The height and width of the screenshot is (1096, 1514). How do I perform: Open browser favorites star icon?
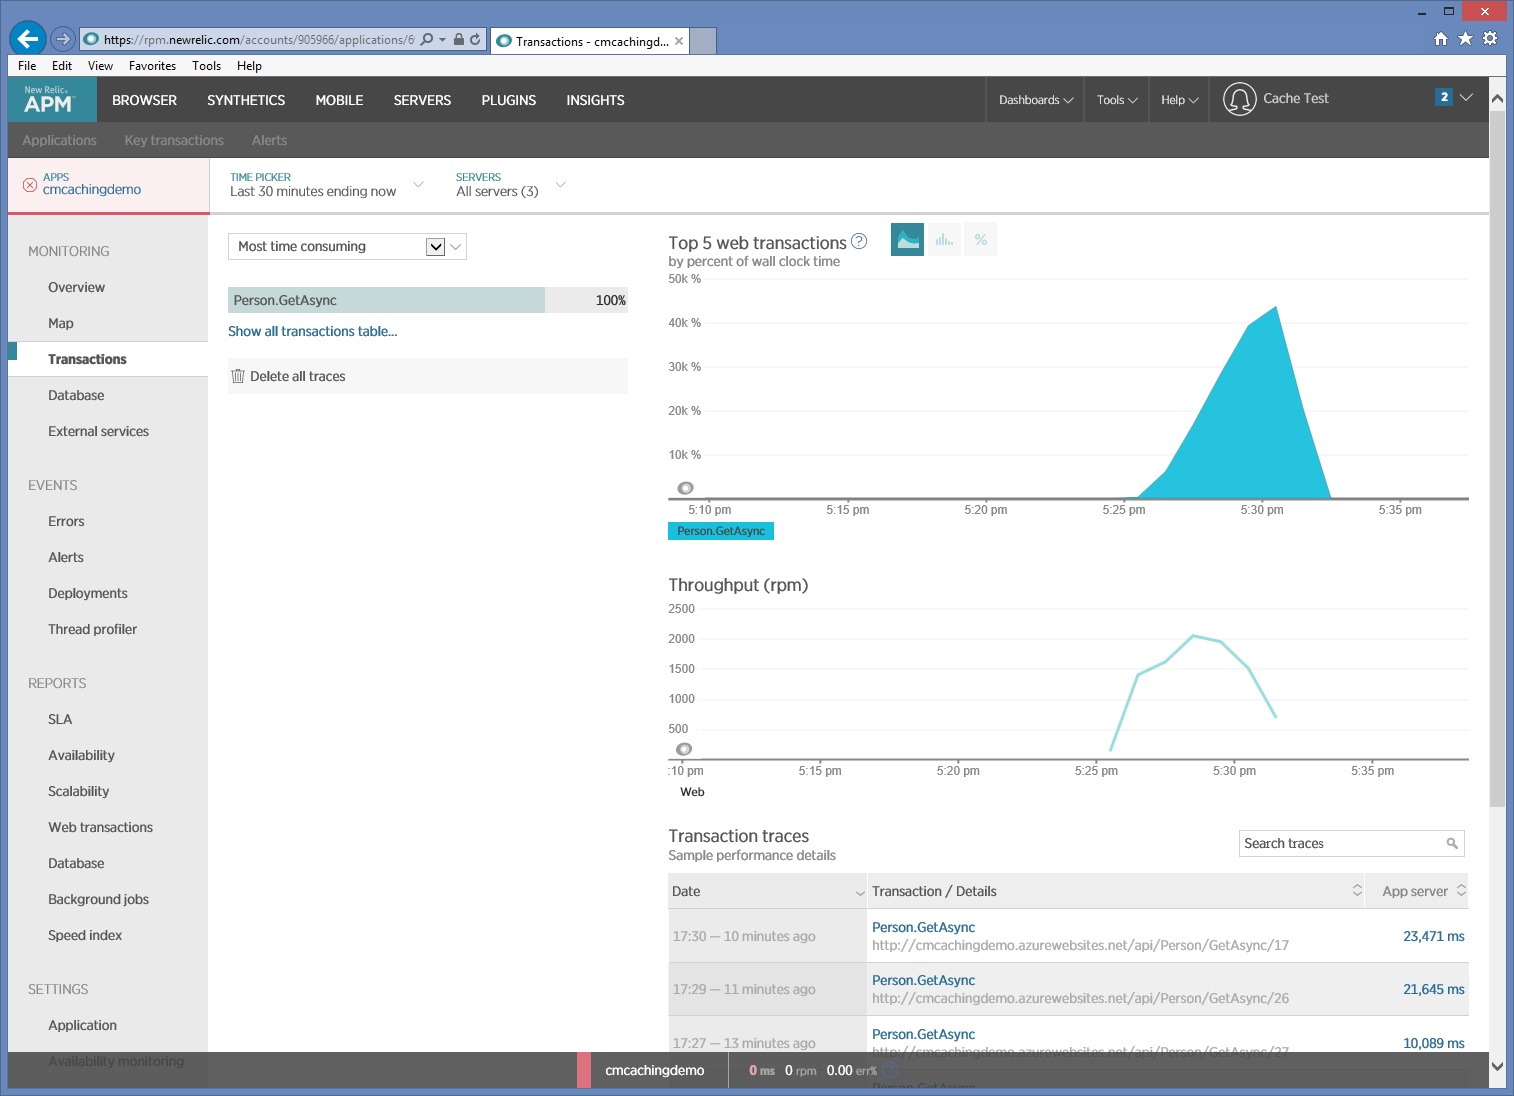click(1465, 39)
